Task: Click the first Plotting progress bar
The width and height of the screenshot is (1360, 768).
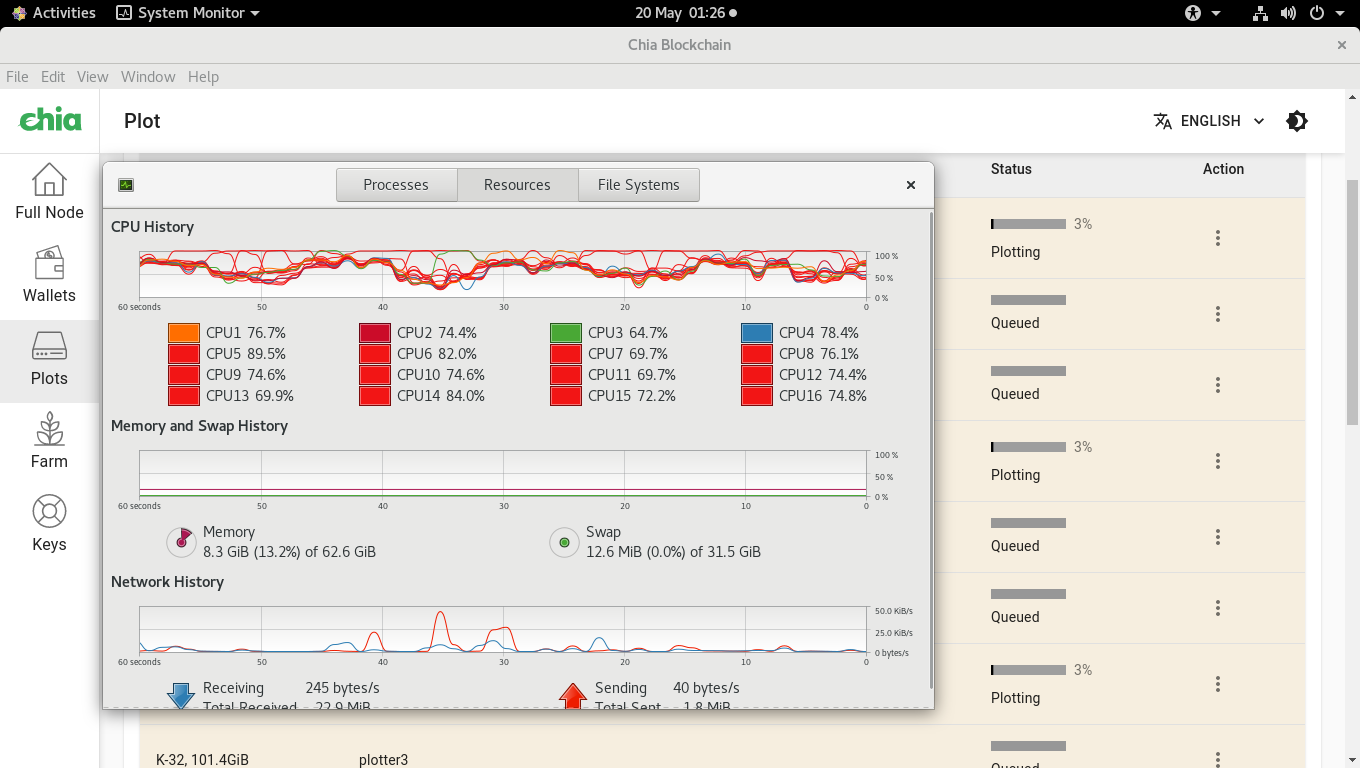Action: tap(1028, 224)
